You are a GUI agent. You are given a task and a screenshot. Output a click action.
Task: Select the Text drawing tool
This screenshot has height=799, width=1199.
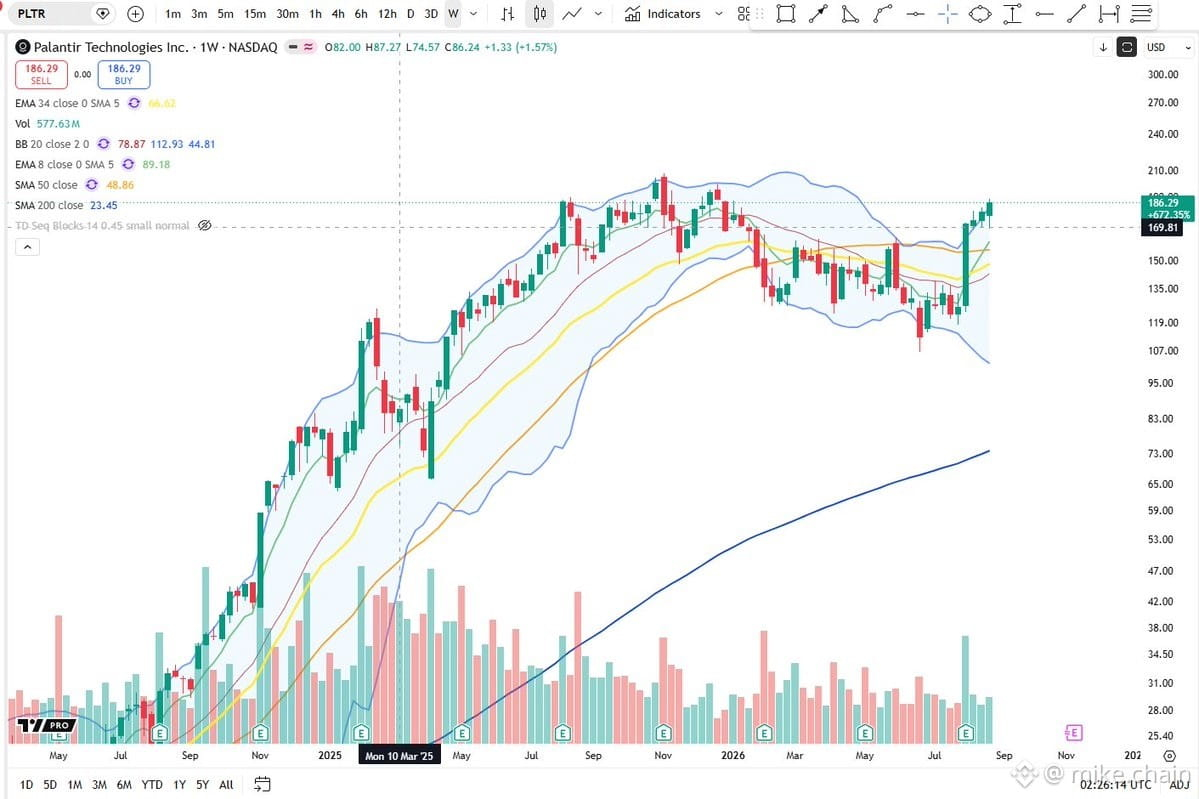click(x=1012, y=14)
